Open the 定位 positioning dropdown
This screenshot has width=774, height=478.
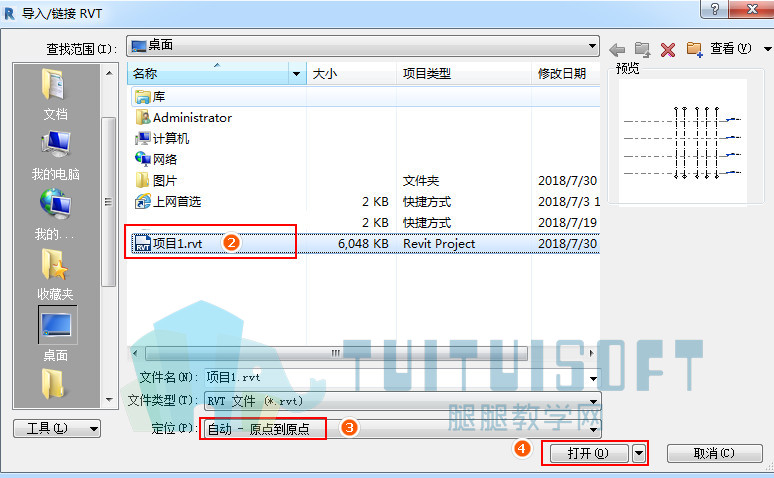click(401, 429)
